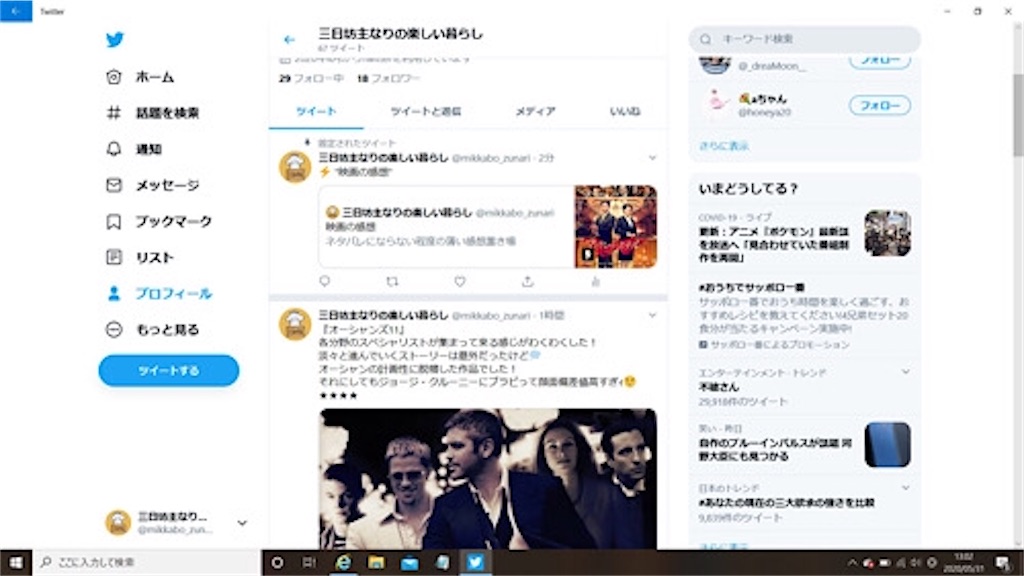Open Task View on taskbar
Image resolution: width=1024 pixels, height=576 pixels.
[310, 562]
